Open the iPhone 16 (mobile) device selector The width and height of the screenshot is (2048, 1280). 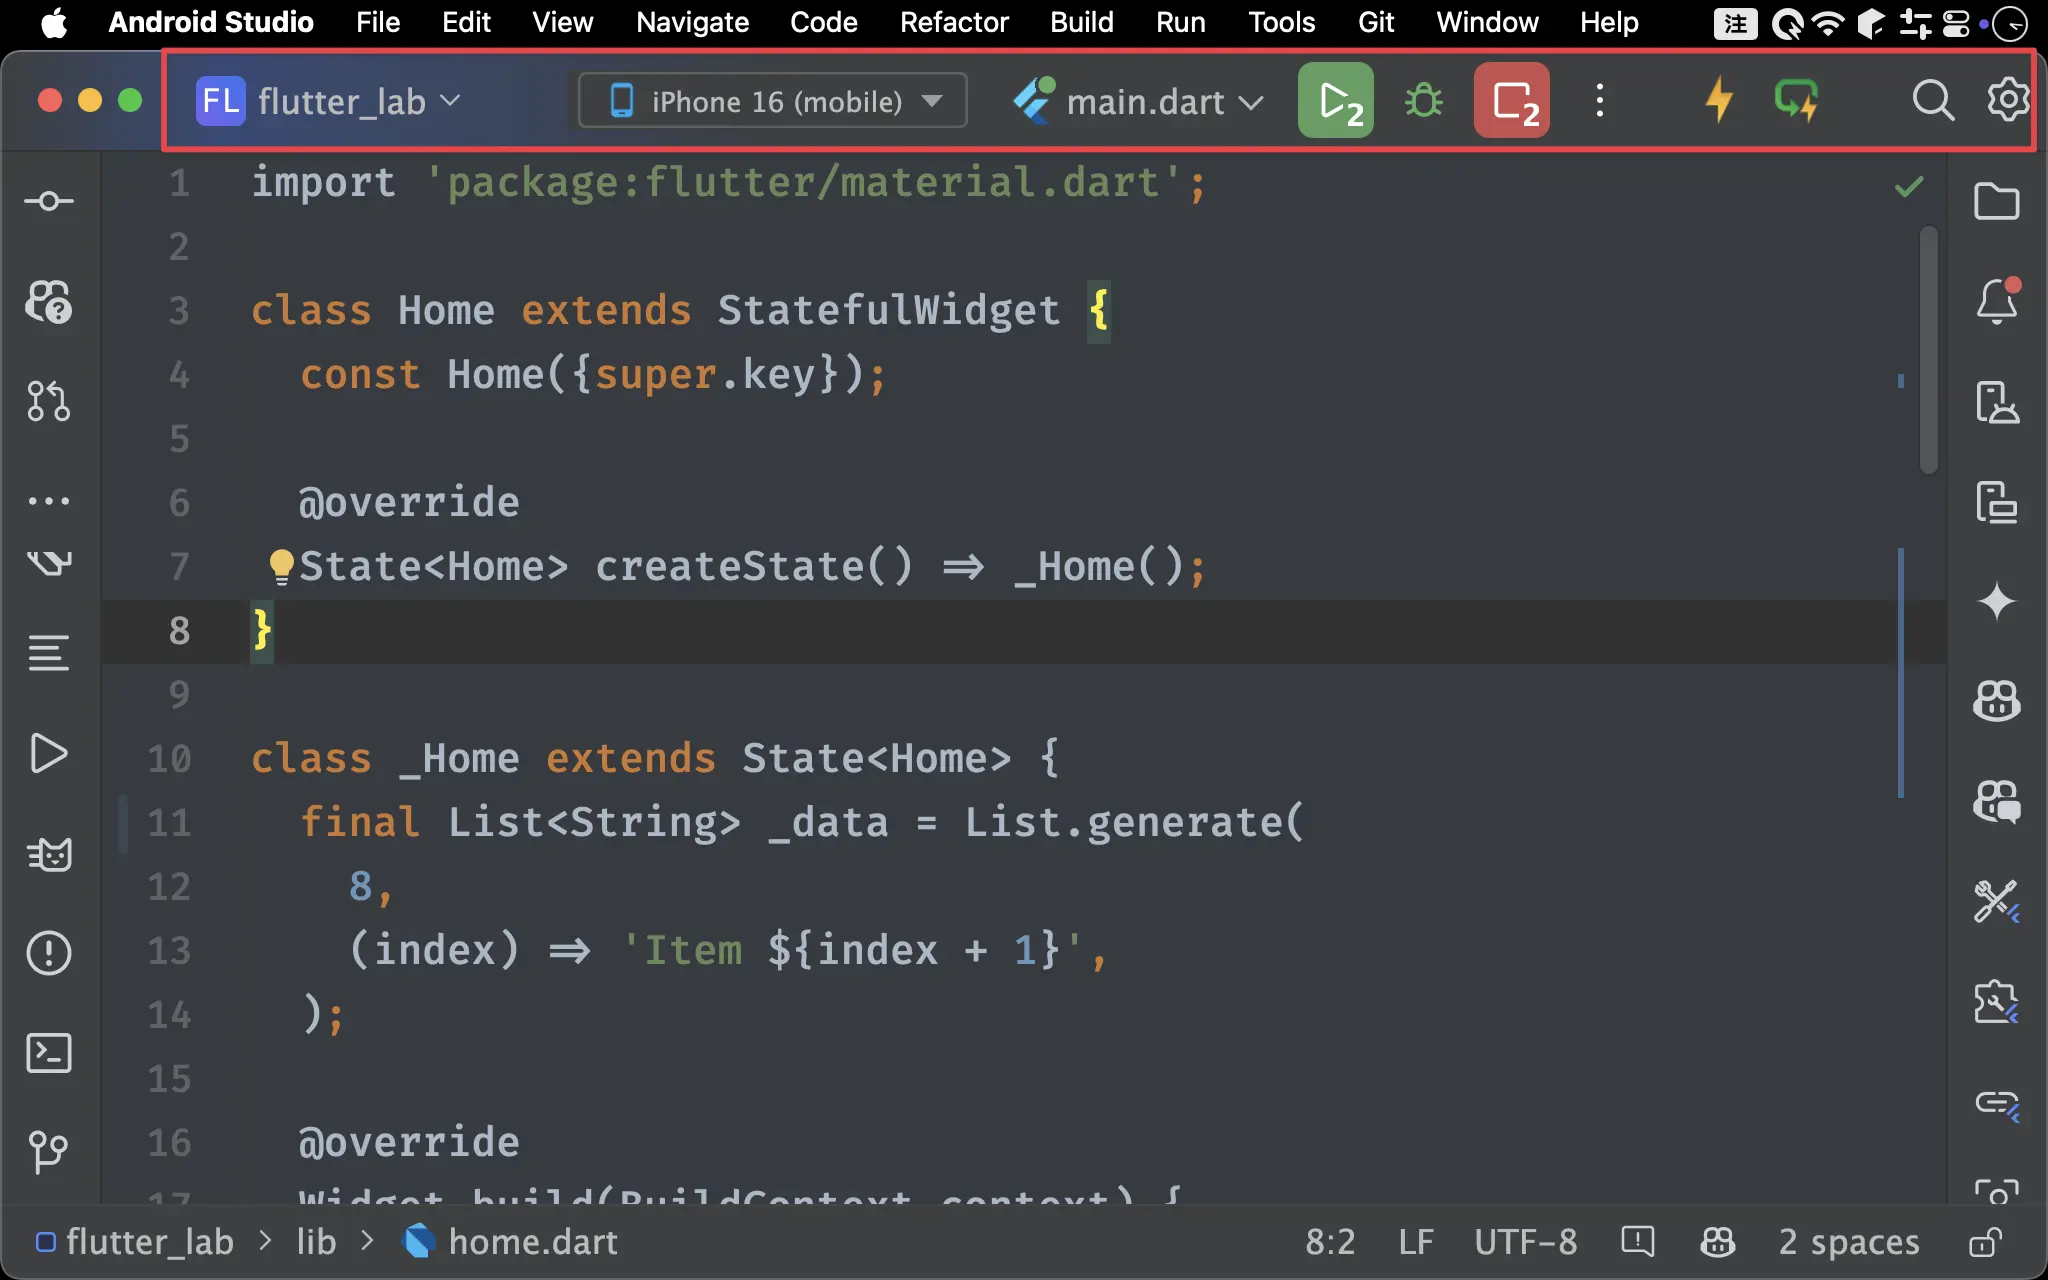coord(773,101)
